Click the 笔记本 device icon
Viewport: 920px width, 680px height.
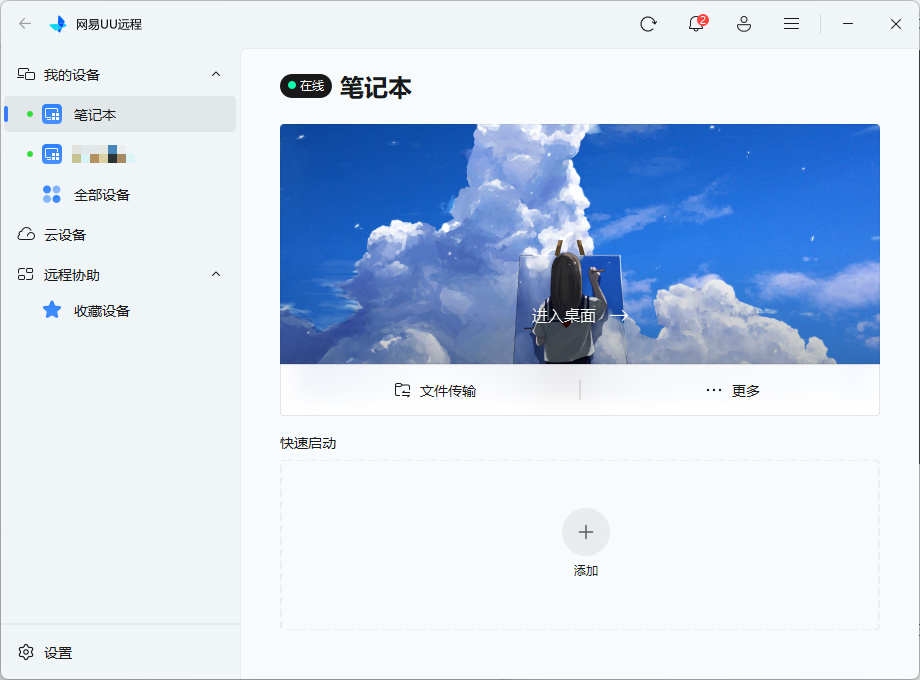click(52, 114)
